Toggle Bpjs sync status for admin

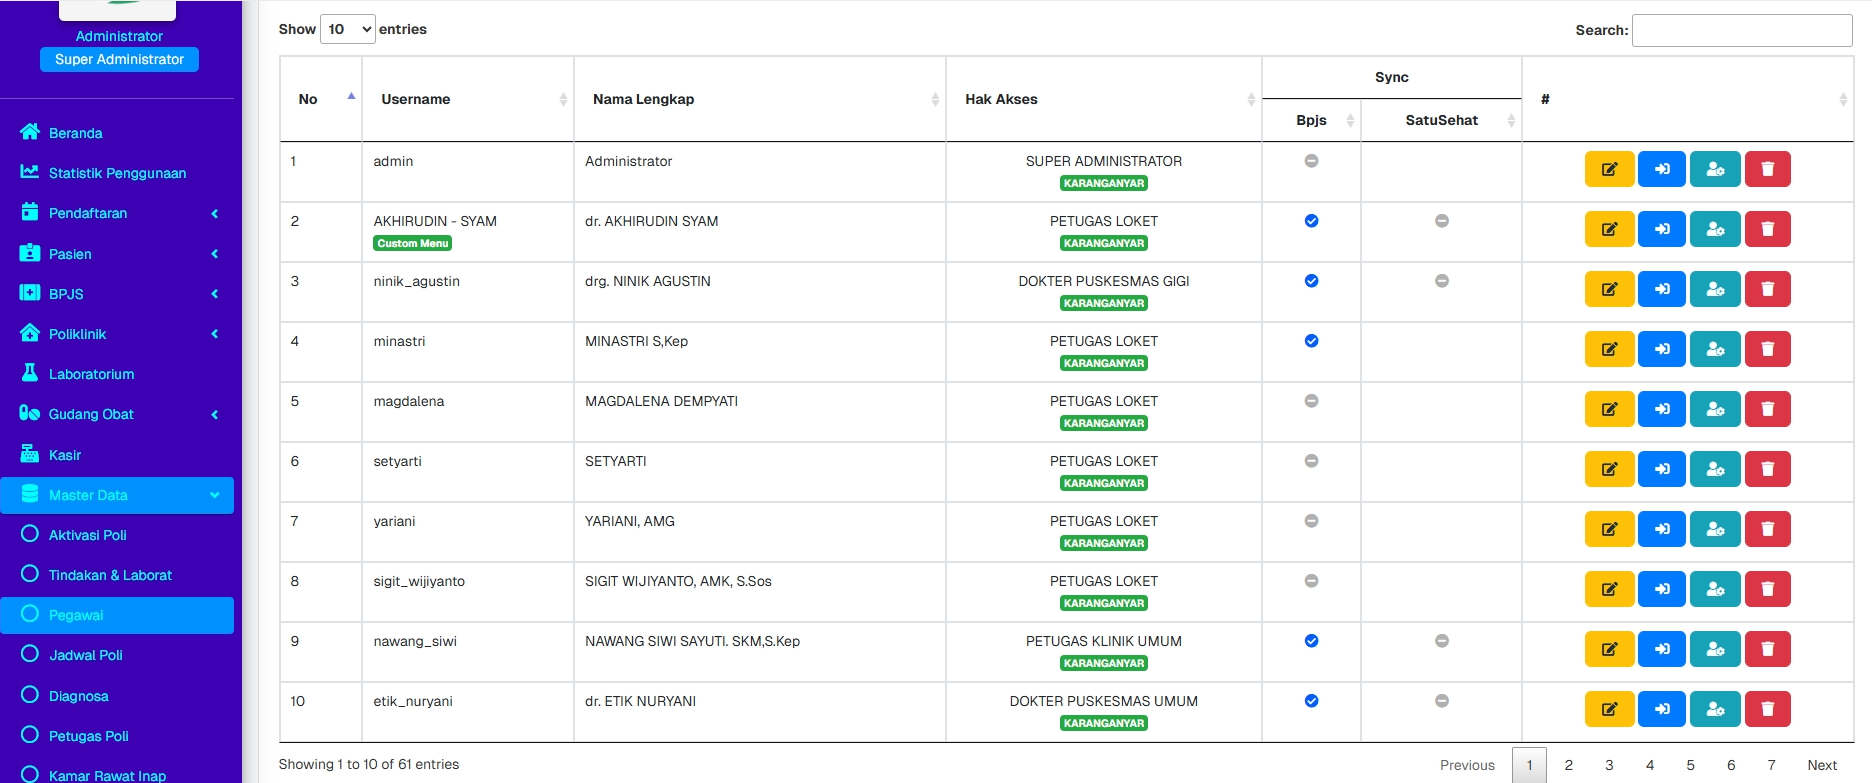point(1311,161)
